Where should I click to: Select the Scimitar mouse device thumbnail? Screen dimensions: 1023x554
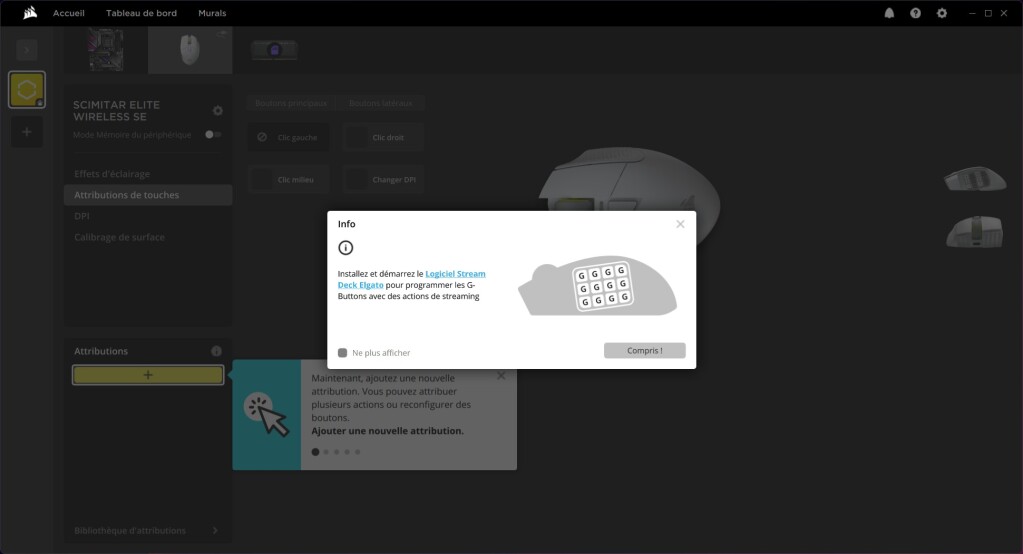pos(190,50)
